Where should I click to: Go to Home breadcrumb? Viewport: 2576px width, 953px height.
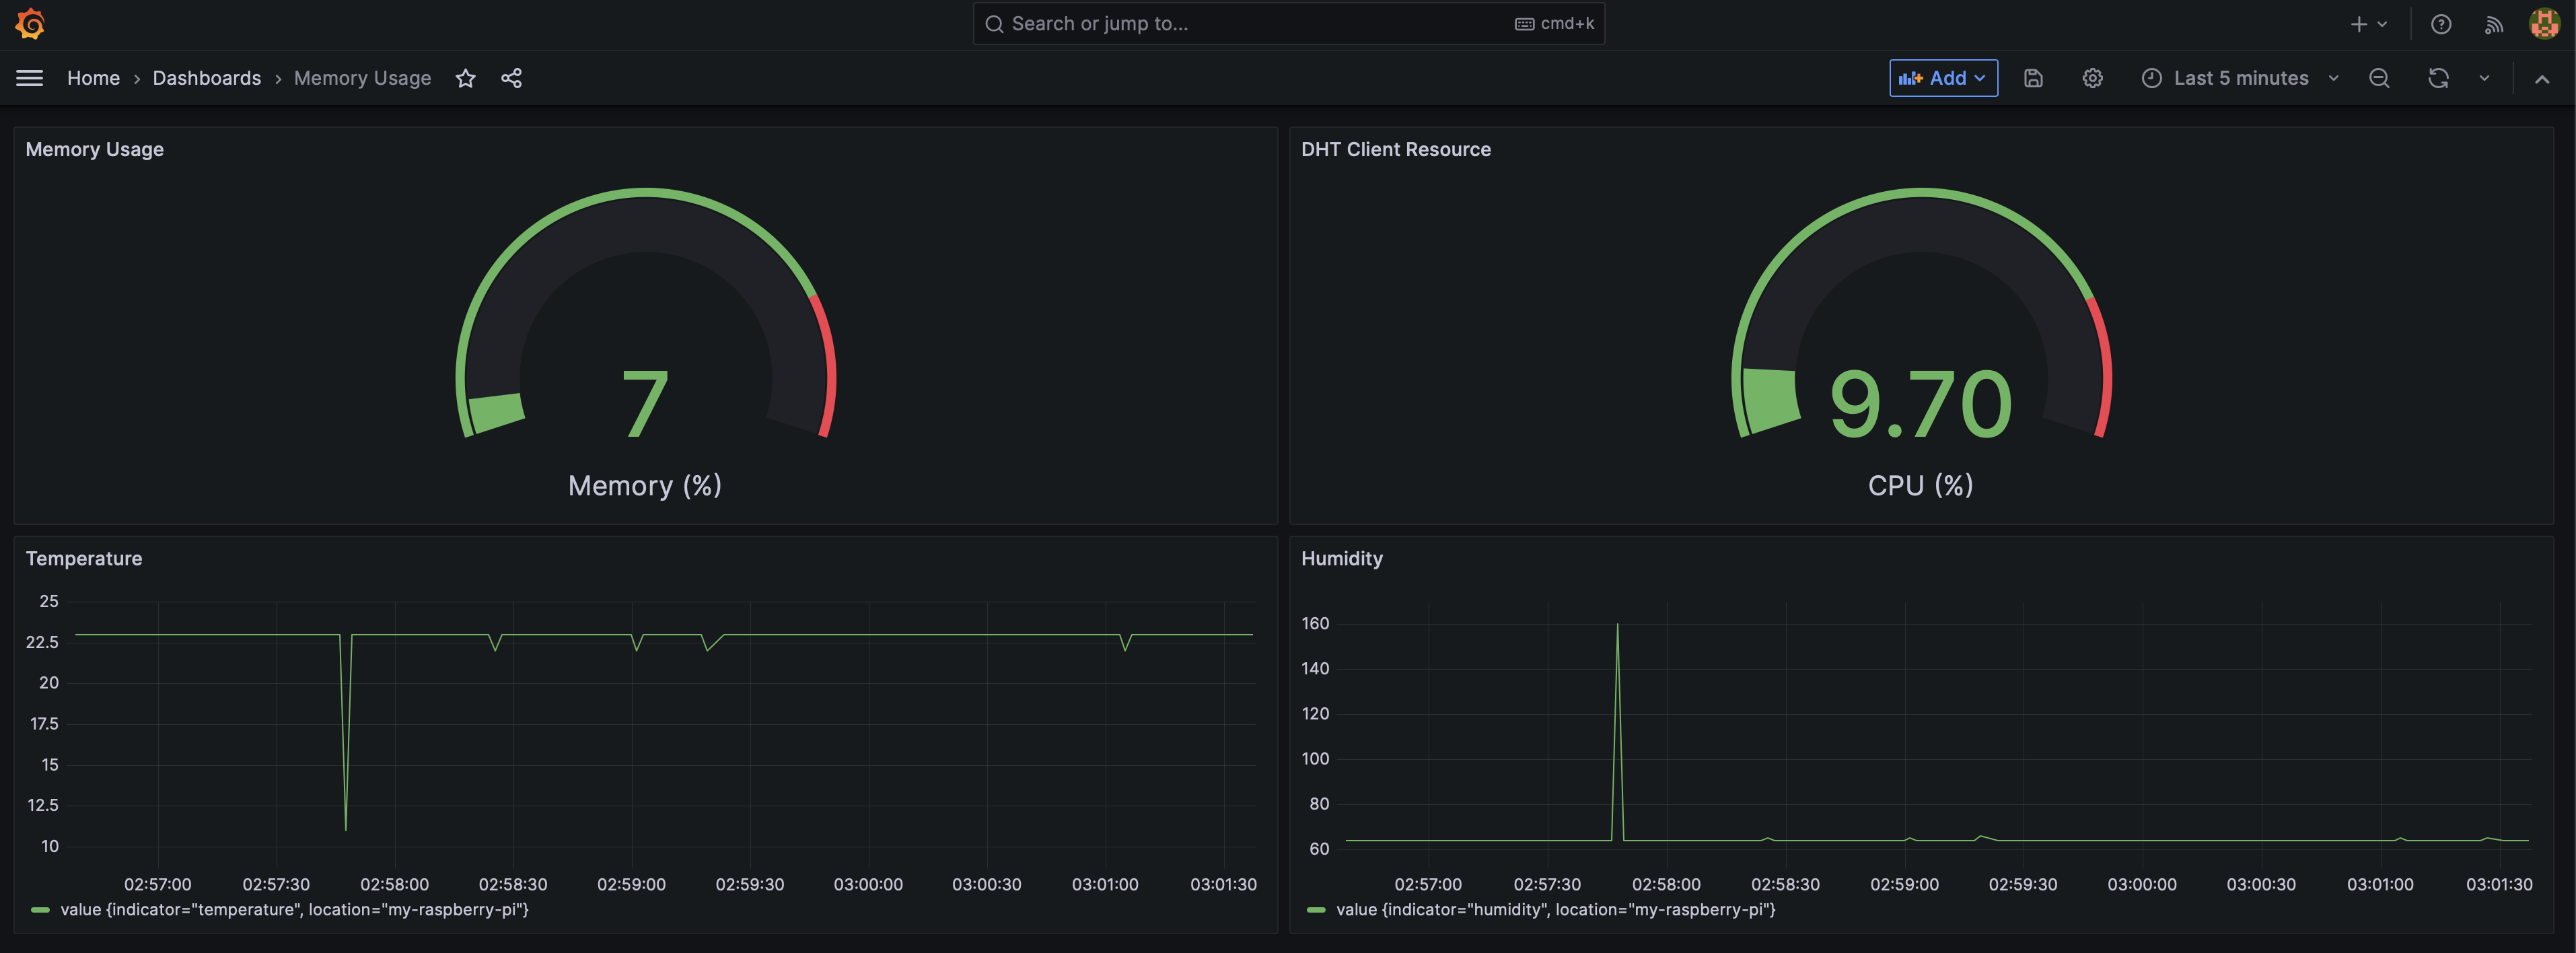pos(93,78)
